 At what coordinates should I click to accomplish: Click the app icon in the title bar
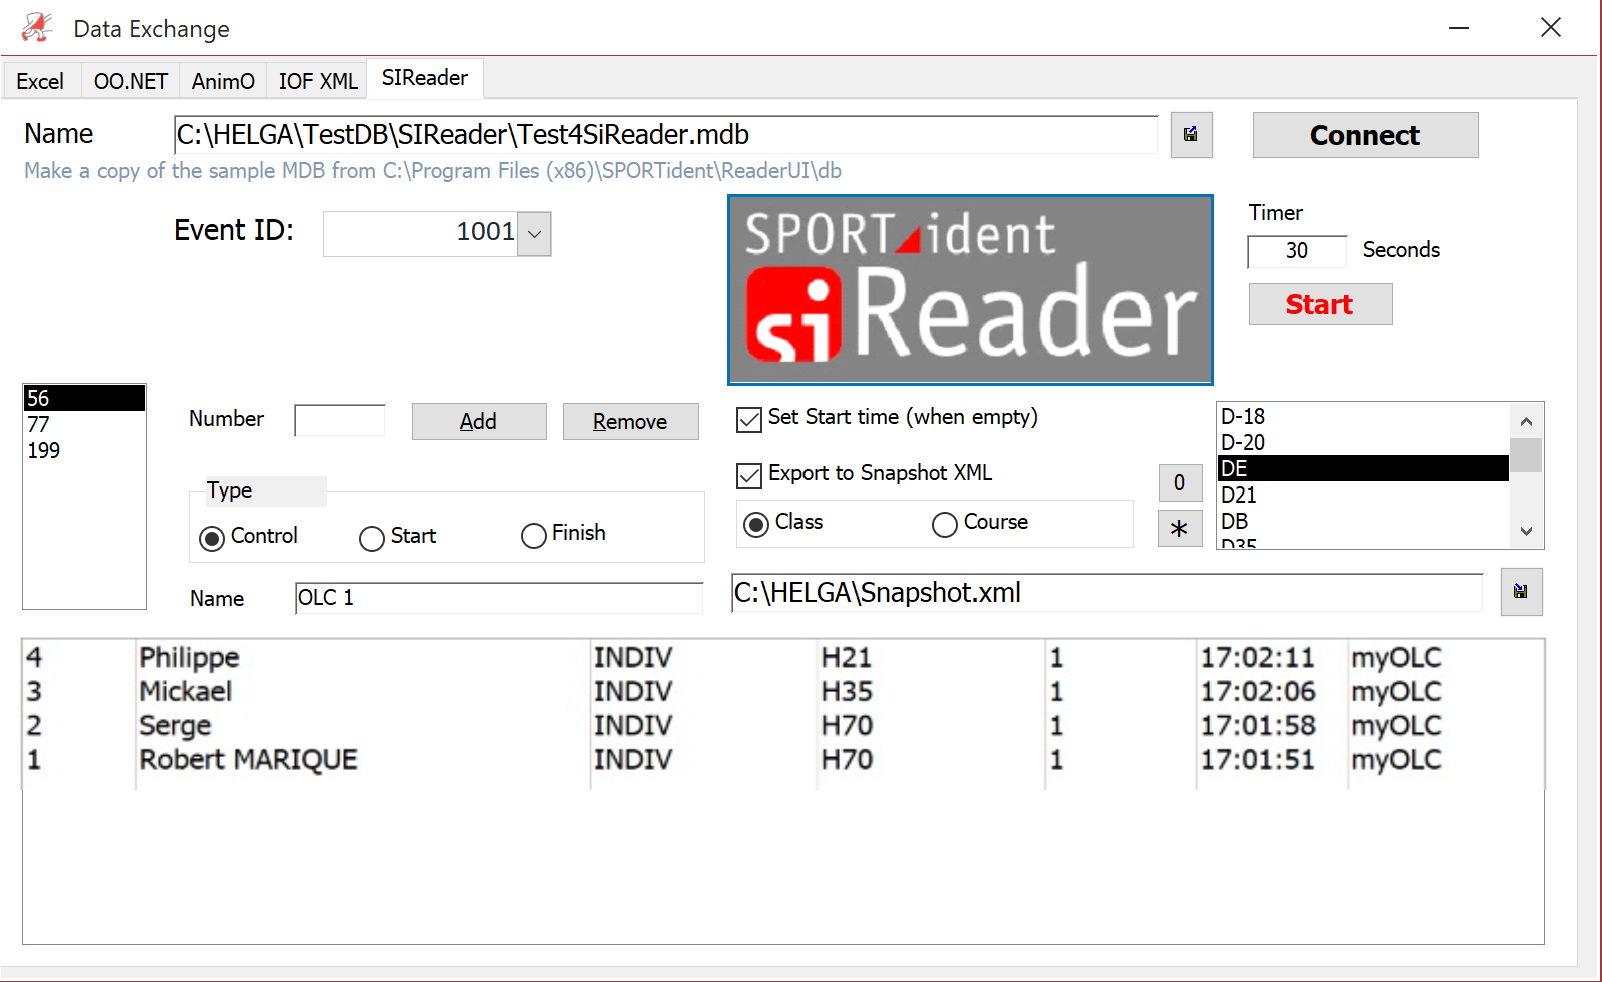coord(37,28)
